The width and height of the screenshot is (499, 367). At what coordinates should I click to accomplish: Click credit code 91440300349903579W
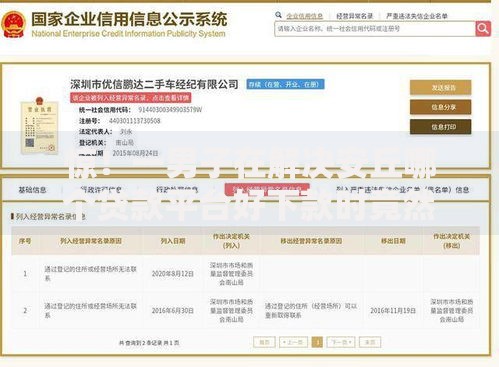170,110
